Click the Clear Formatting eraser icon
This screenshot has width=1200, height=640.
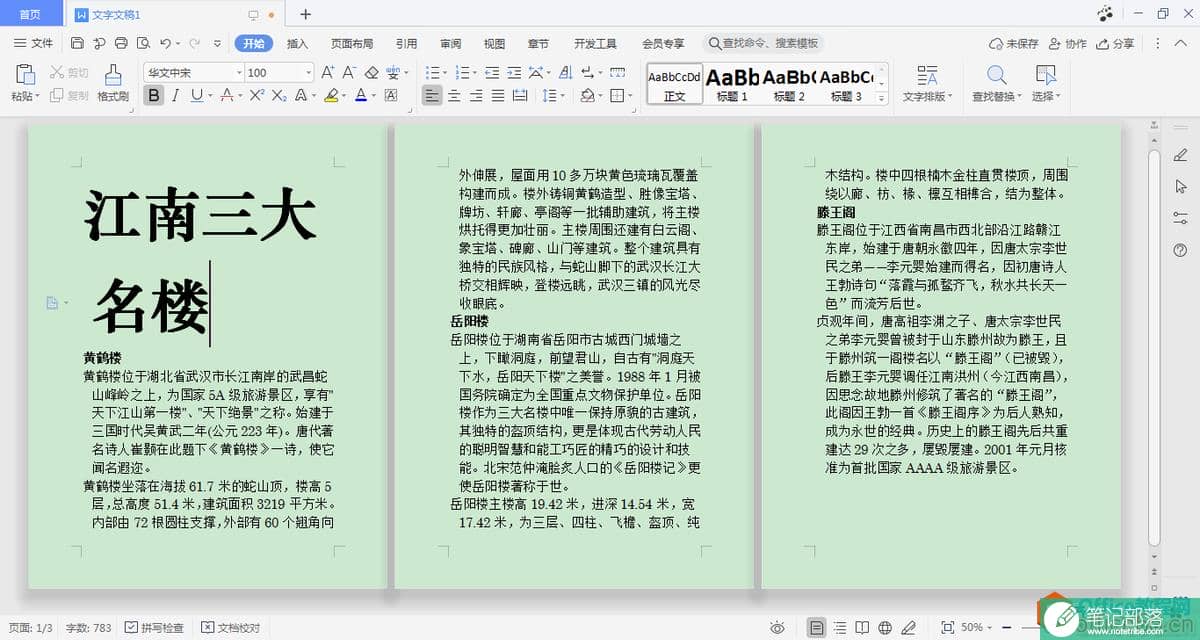click(371, 73)
